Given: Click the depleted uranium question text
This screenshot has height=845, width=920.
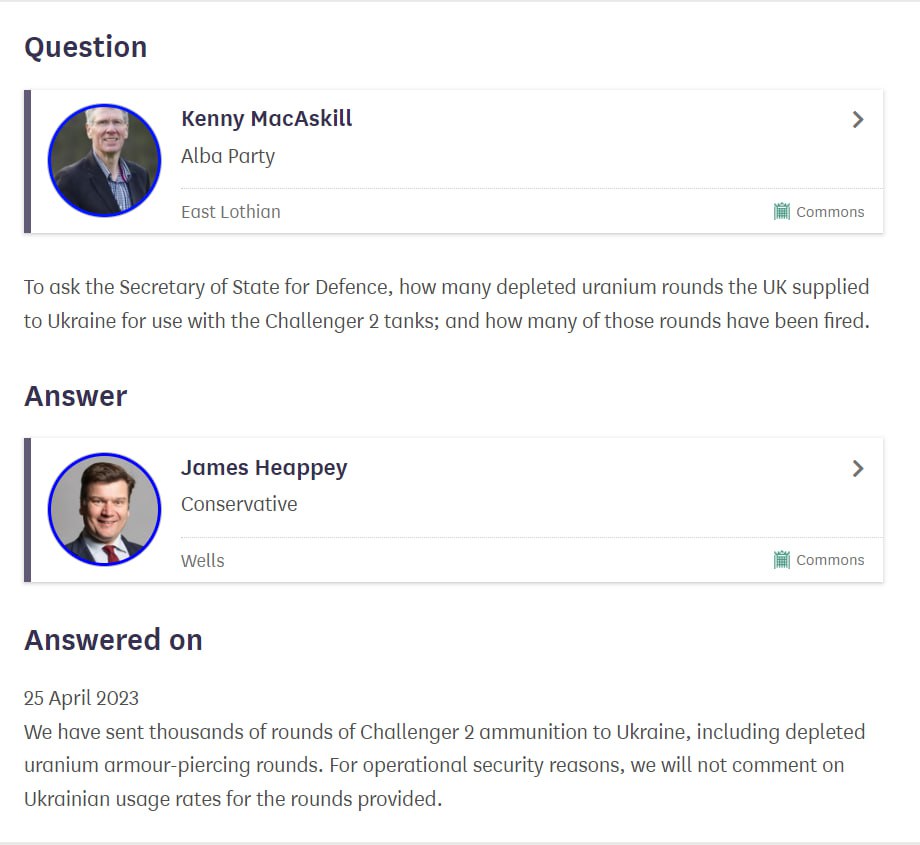Looking at the screenshot, I should (x=446, y=304).
